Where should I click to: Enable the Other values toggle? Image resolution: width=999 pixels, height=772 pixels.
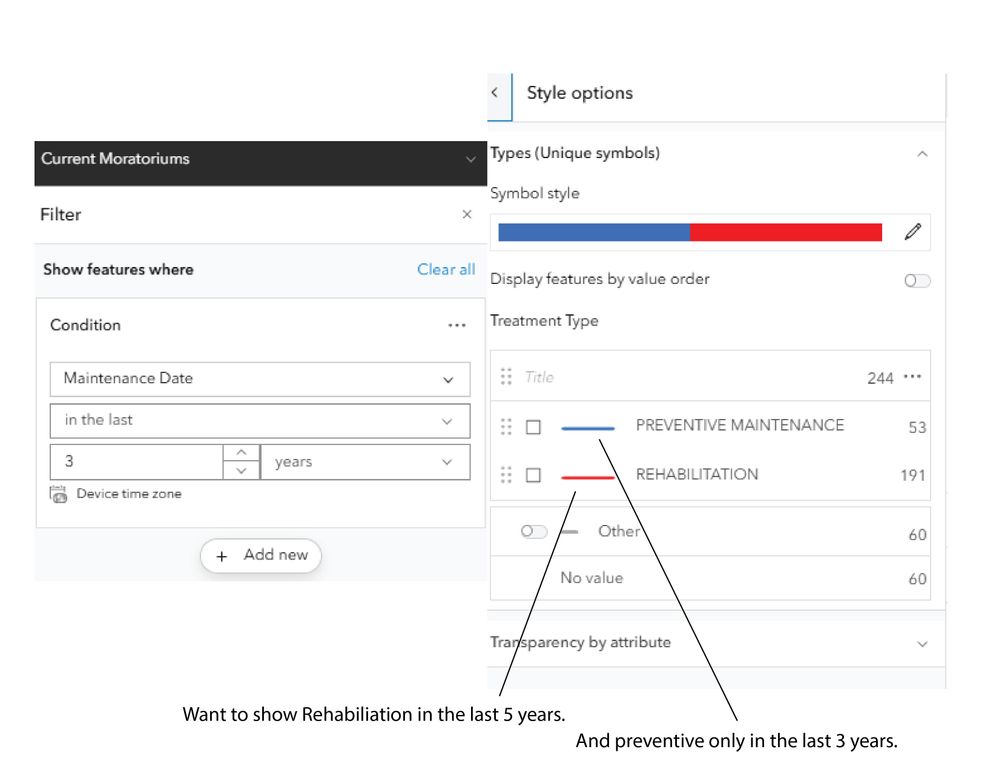tap(534, 532)
